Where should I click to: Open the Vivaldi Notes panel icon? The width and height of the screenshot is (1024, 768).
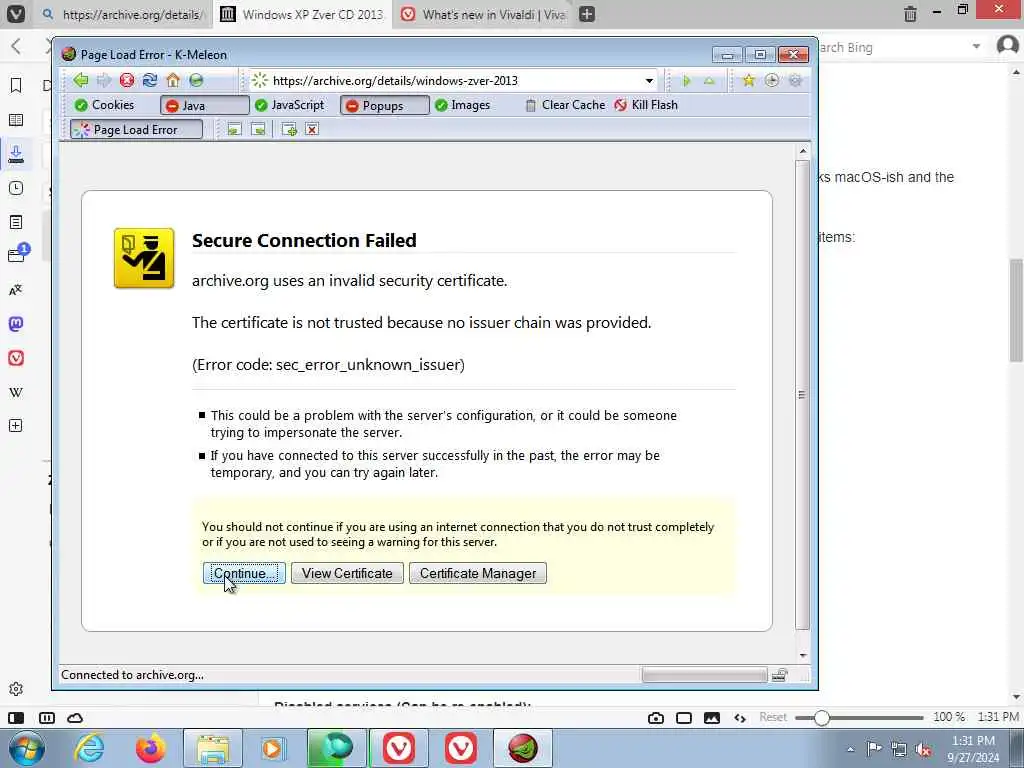click(16, 222)
